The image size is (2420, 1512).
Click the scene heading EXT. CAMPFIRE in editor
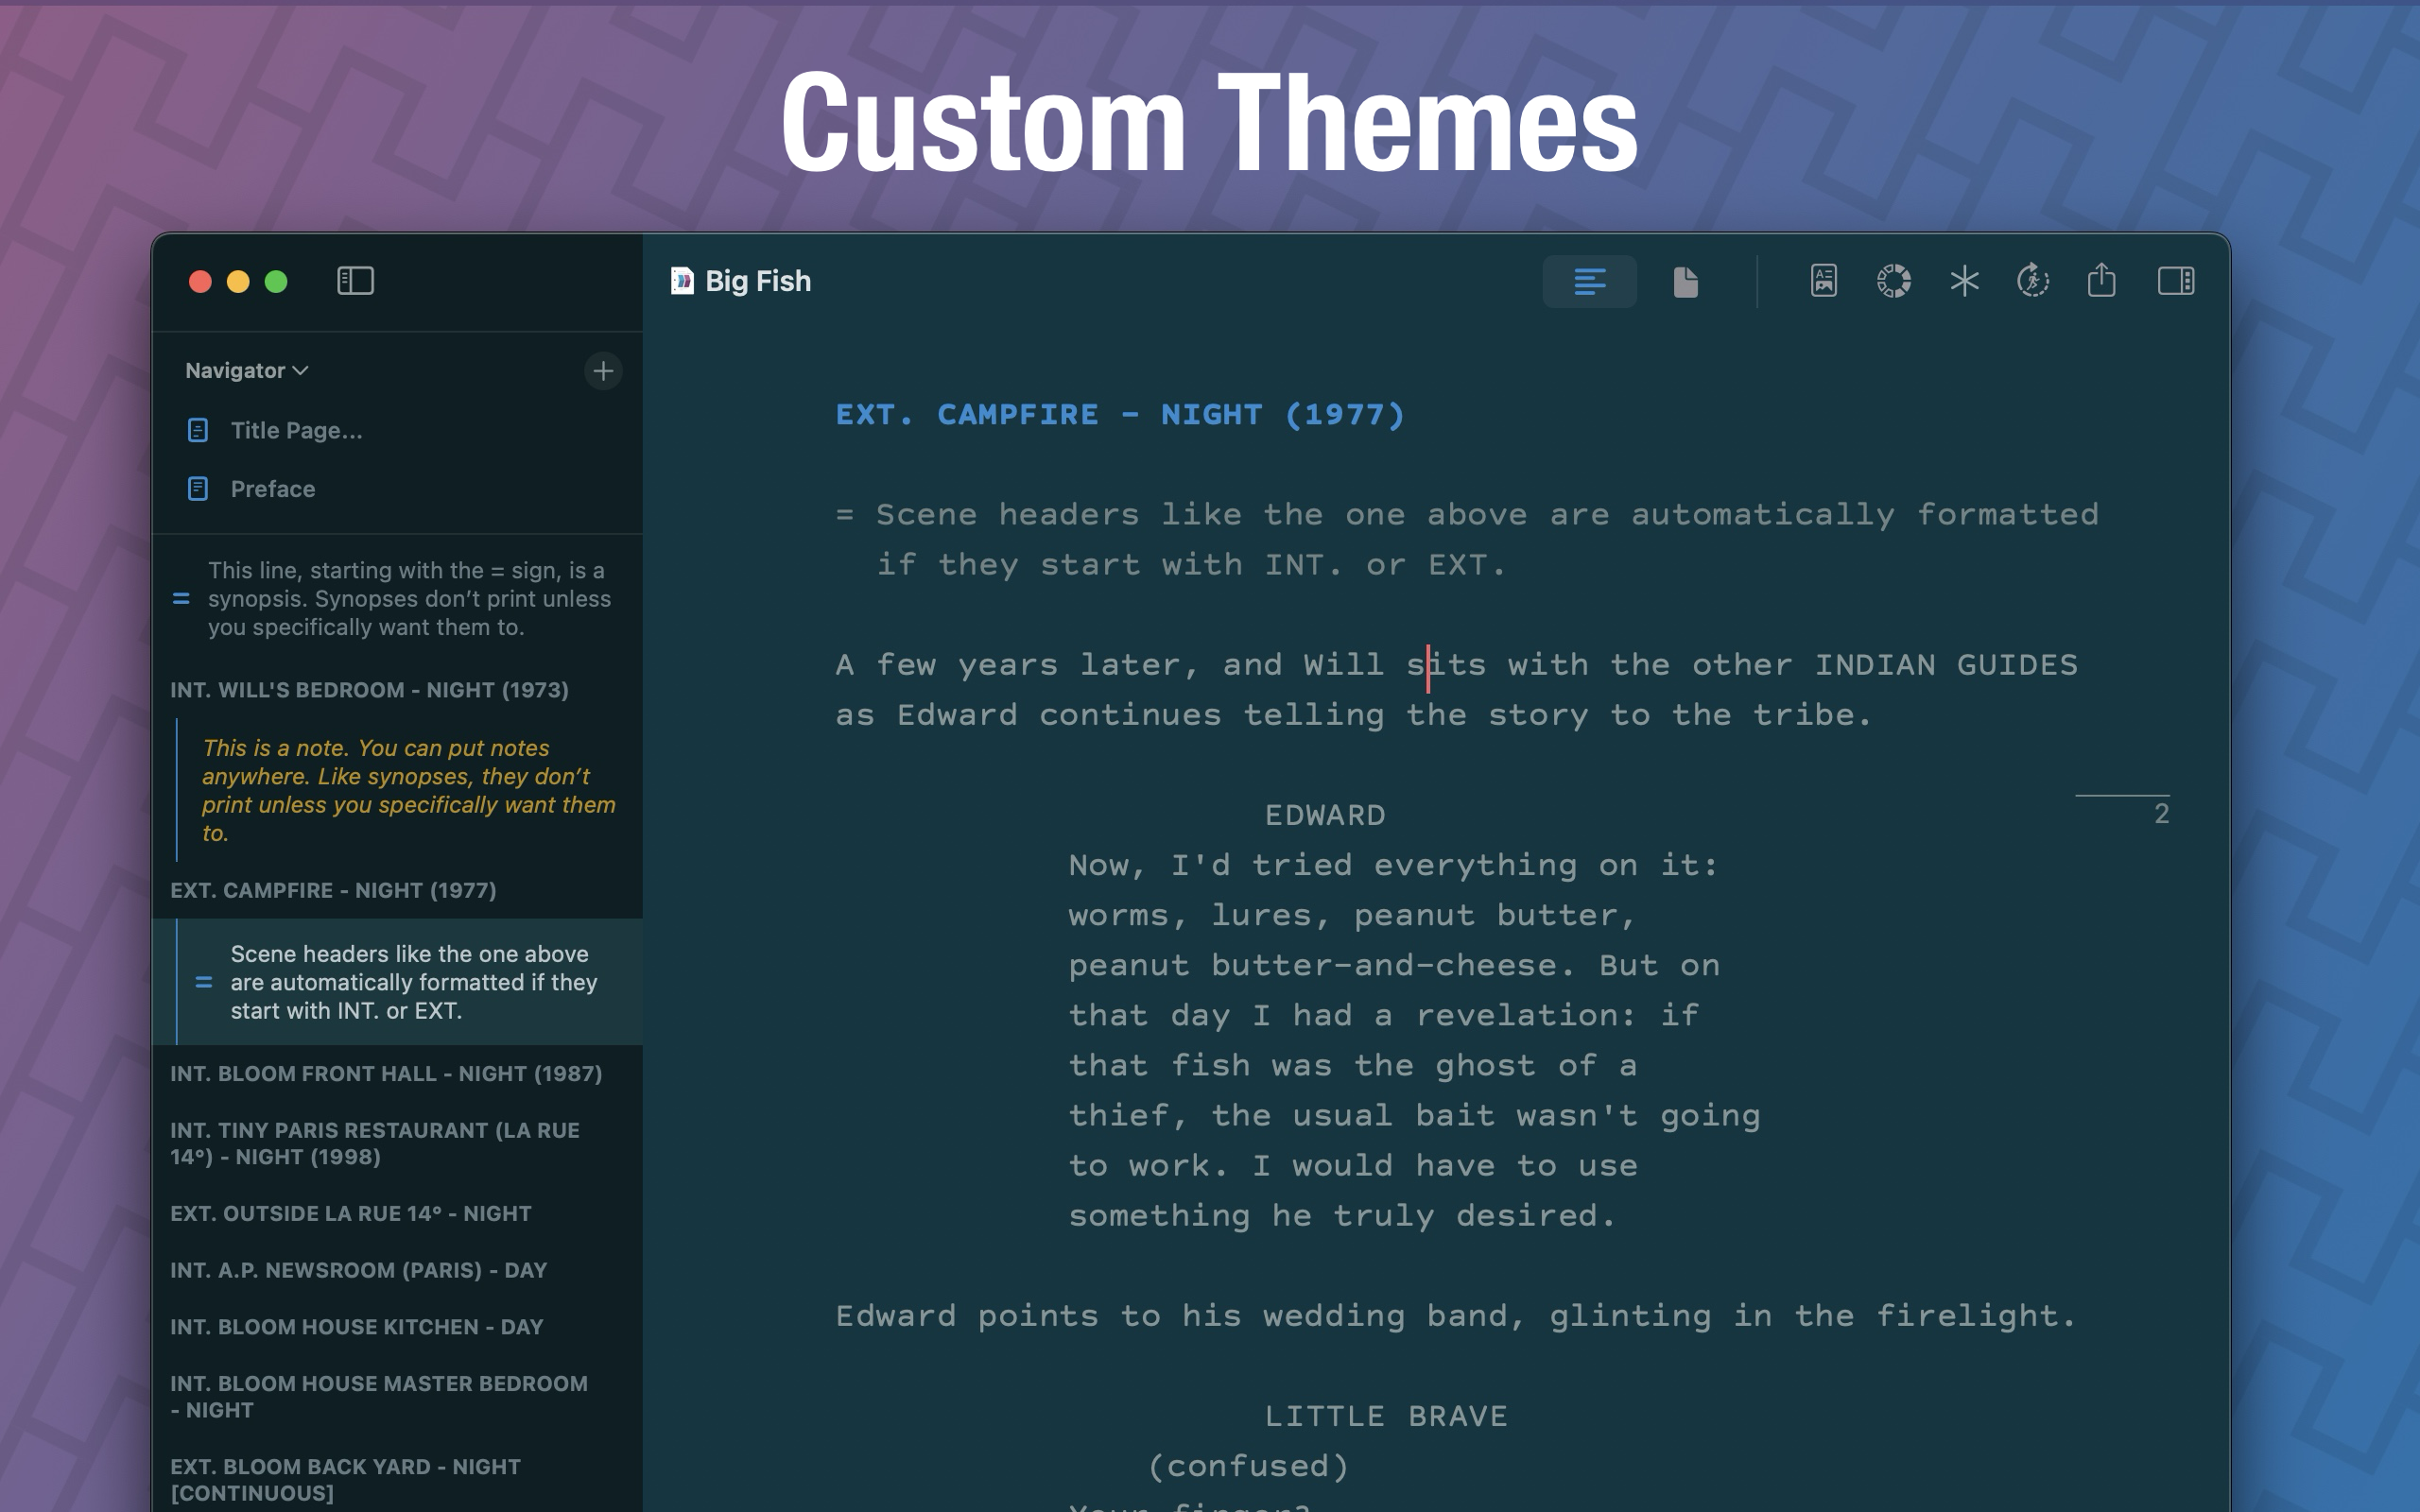coord(1120,414)
